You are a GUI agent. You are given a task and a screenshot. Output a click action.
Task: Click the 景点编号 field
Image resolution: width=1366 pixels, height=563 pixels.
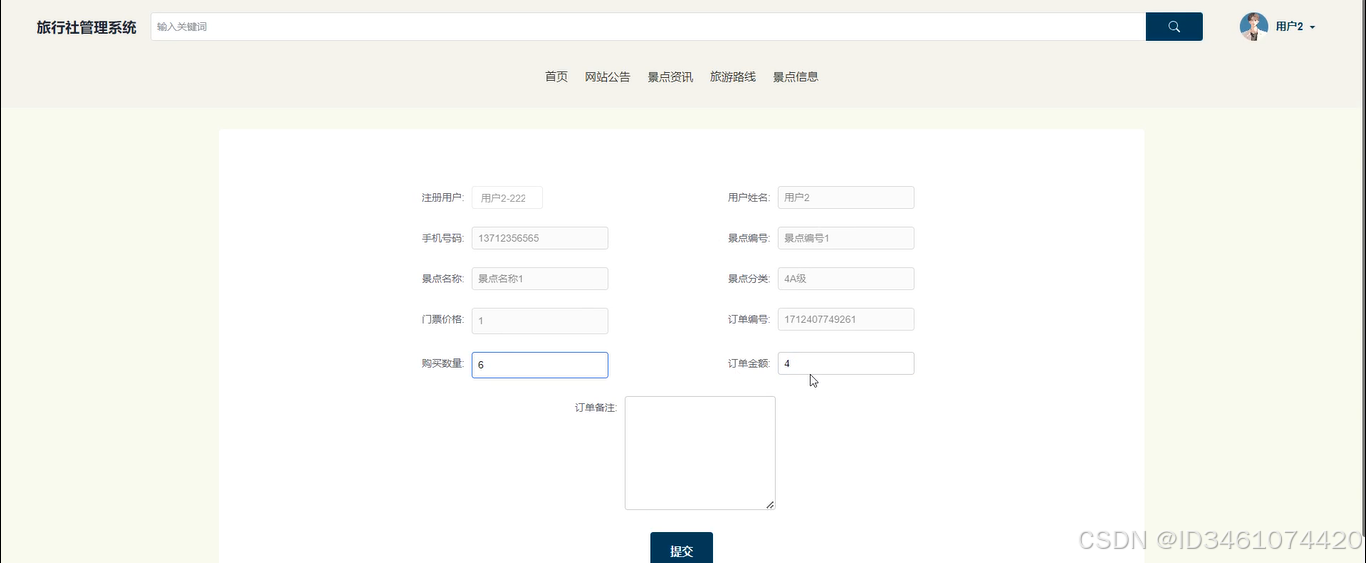tap(846, 238)
